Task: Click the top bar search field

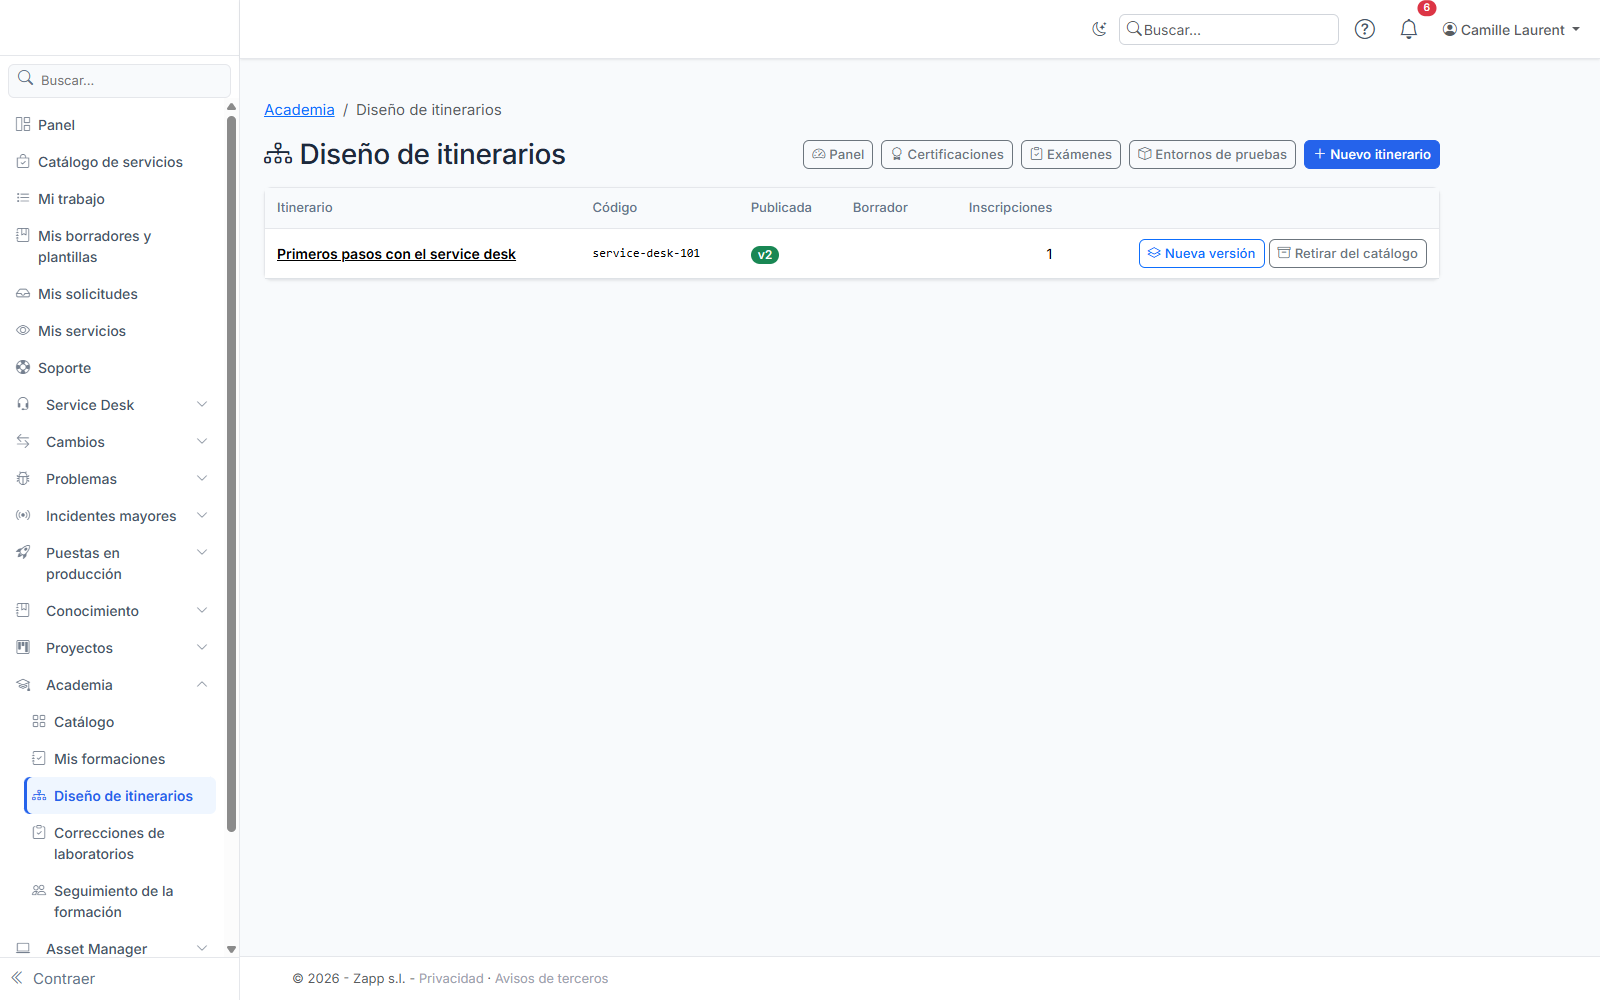Action: coord(1228,30)
